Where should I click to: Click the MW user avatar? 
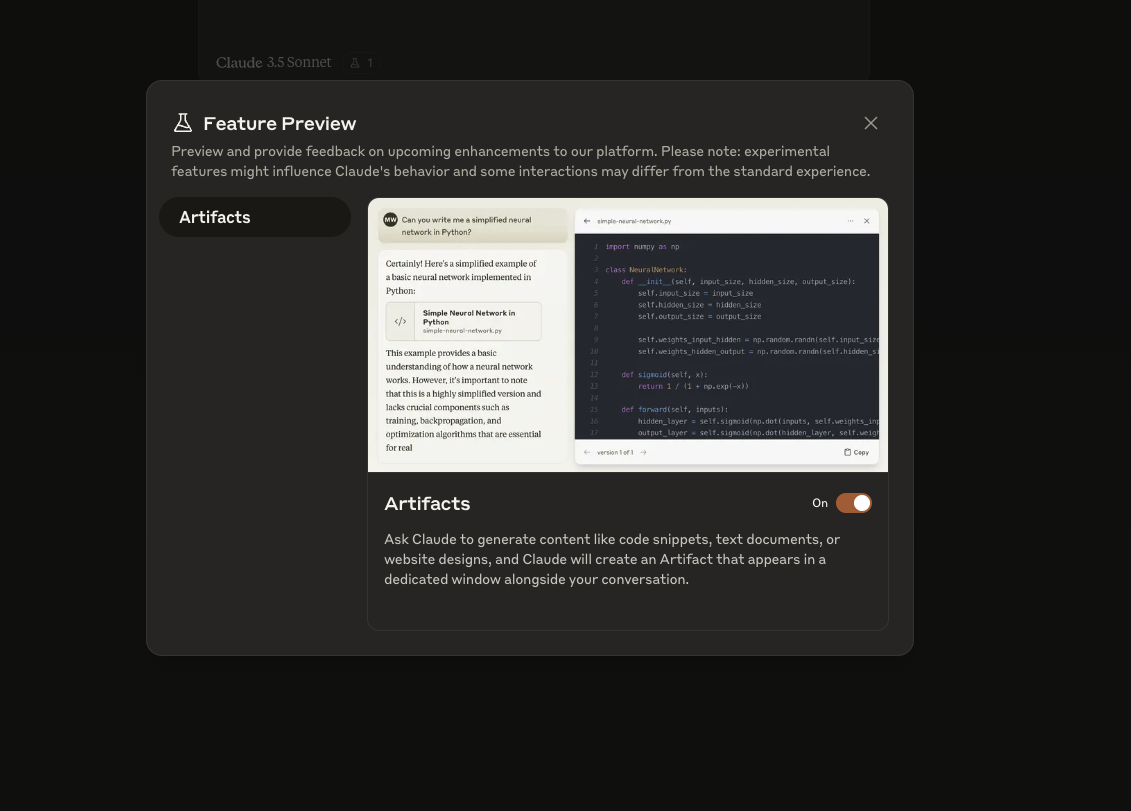[390, 219]
